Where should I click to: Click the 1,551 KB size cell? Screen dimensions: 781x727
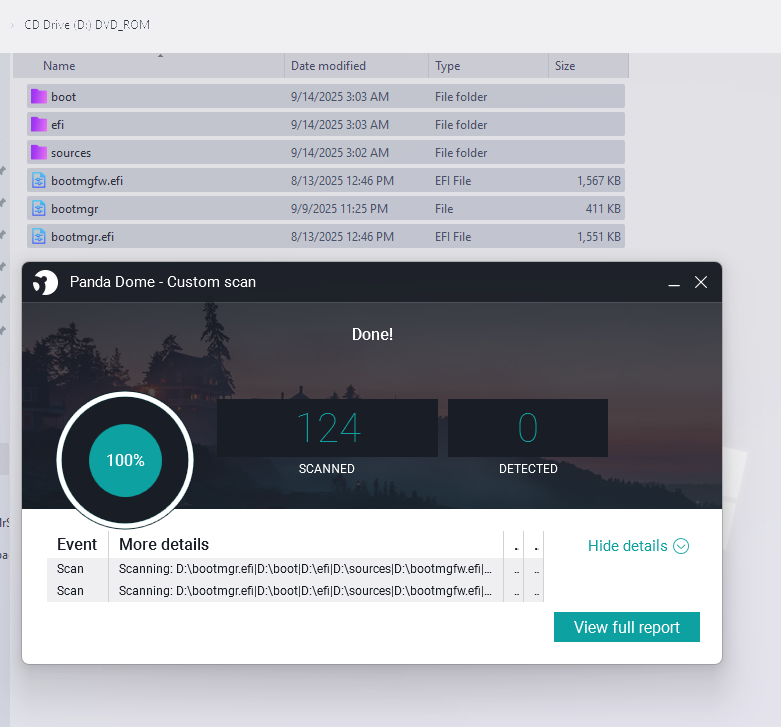pyautogui.click(x=599, y=236)
